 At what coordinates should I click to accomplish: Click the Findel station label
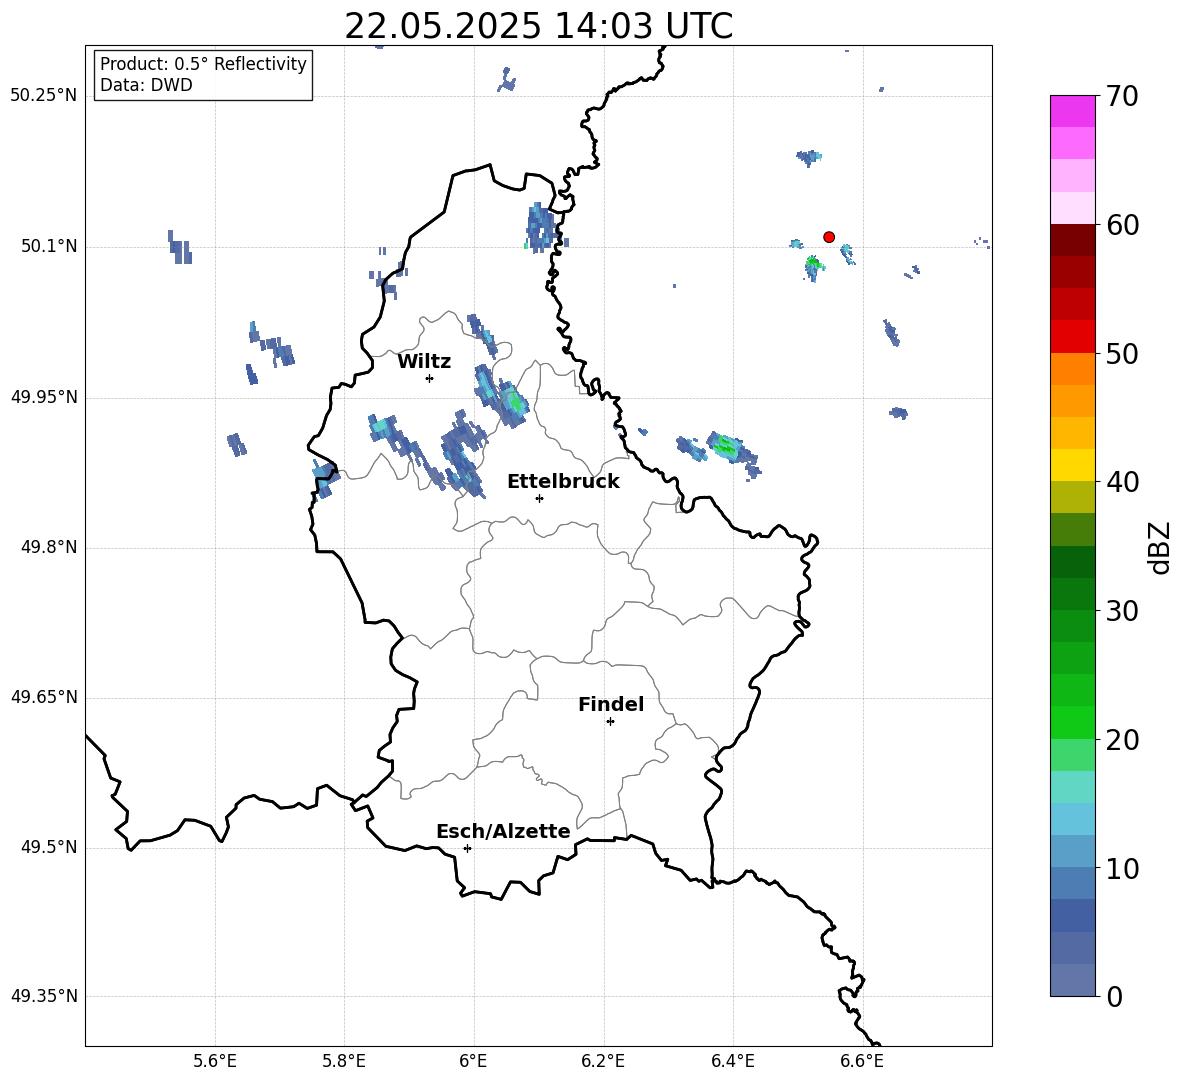[x=611, y=704]
